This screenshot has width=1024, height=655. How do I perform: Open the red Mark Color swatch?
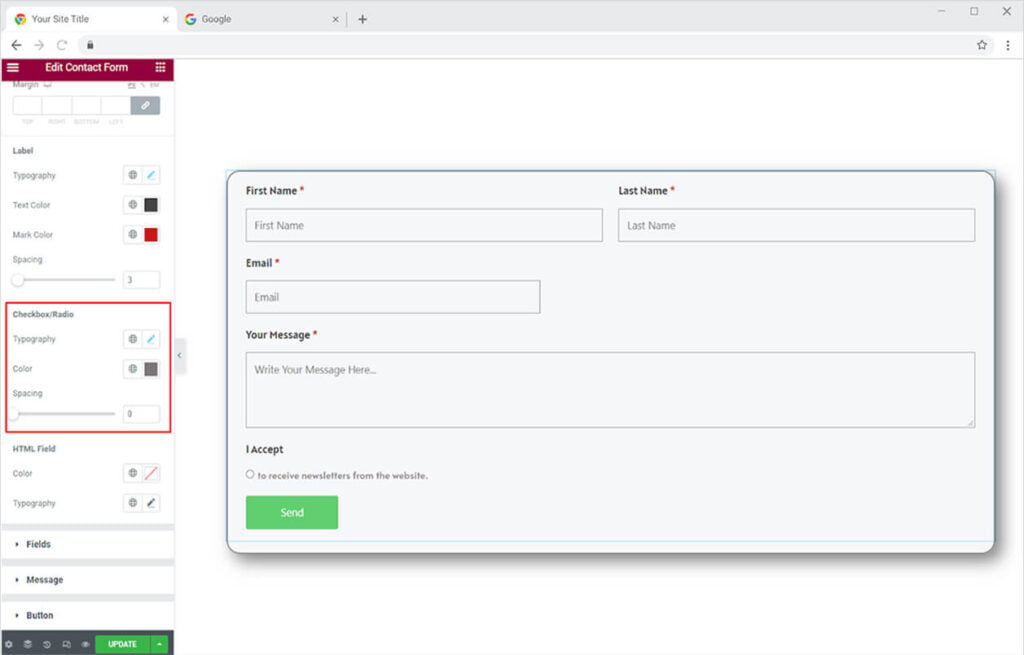[151, 235]
